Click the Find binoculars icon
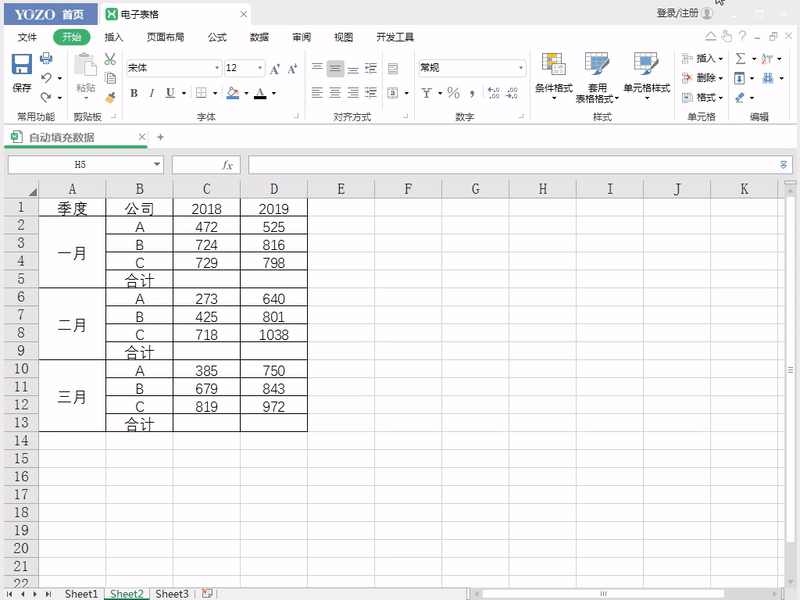Image resolution: width=800 pixels, height=600 pixels. coord(768,78)
